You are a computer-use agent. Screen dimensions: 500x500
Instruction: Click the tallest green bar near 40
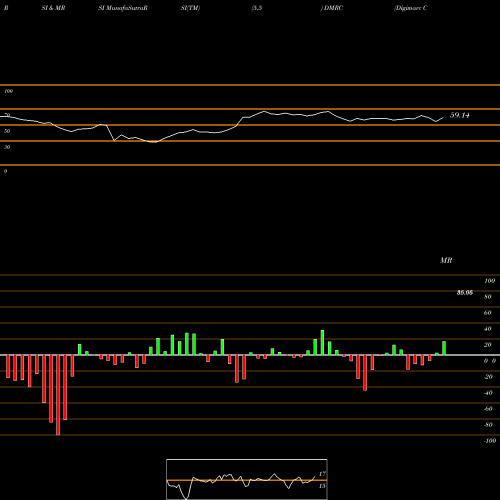coord(322,343)
